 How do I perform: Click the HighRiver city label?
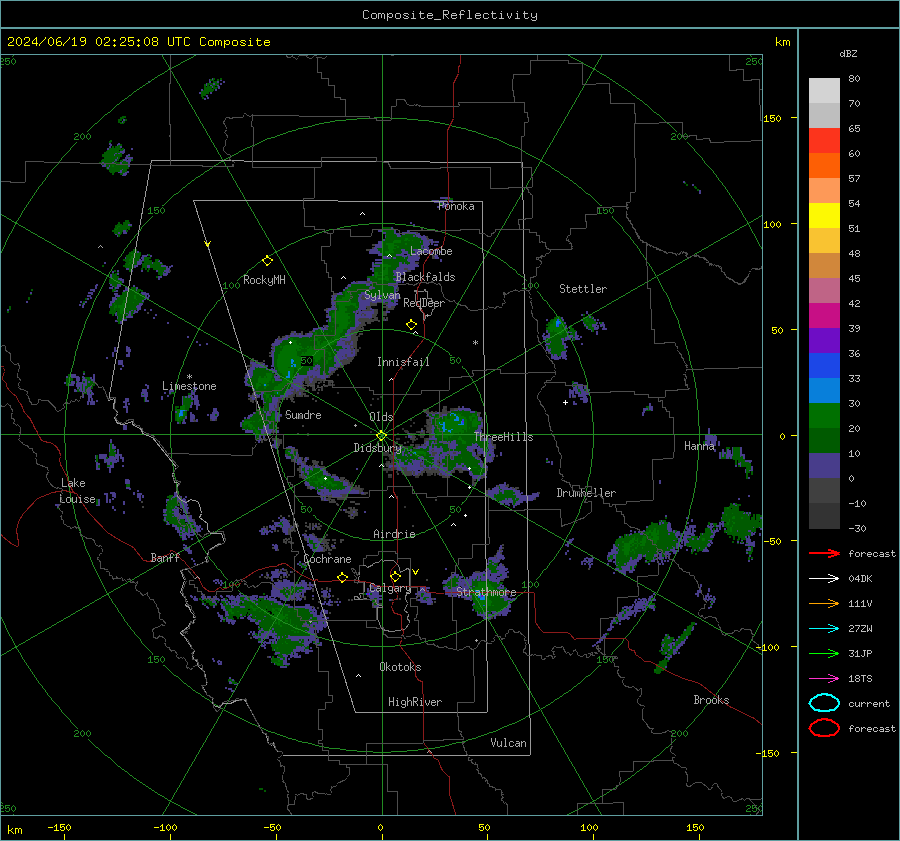415,702
